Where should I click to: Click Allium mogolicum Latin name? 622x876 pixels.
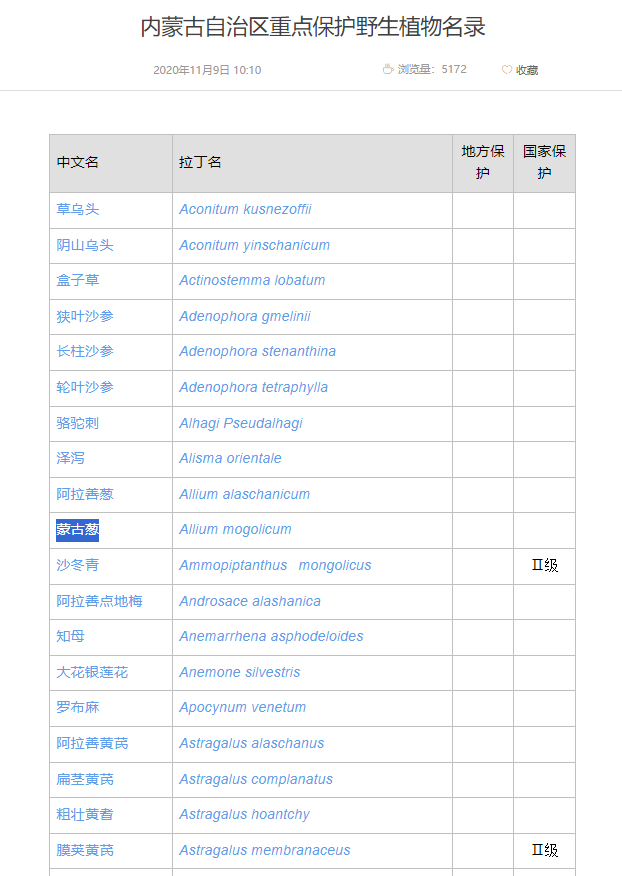coord(235,530)
